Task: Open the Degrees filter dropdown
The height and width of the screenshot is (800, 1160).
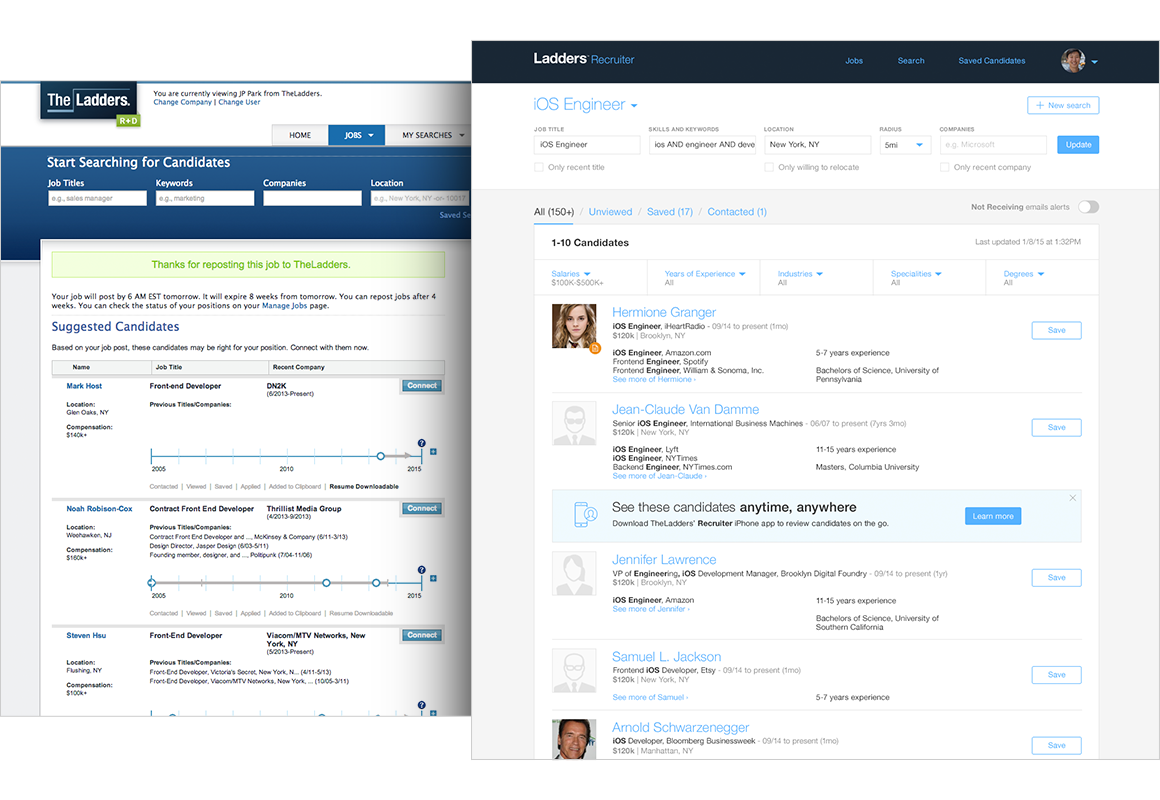Action: (1024, 274)
